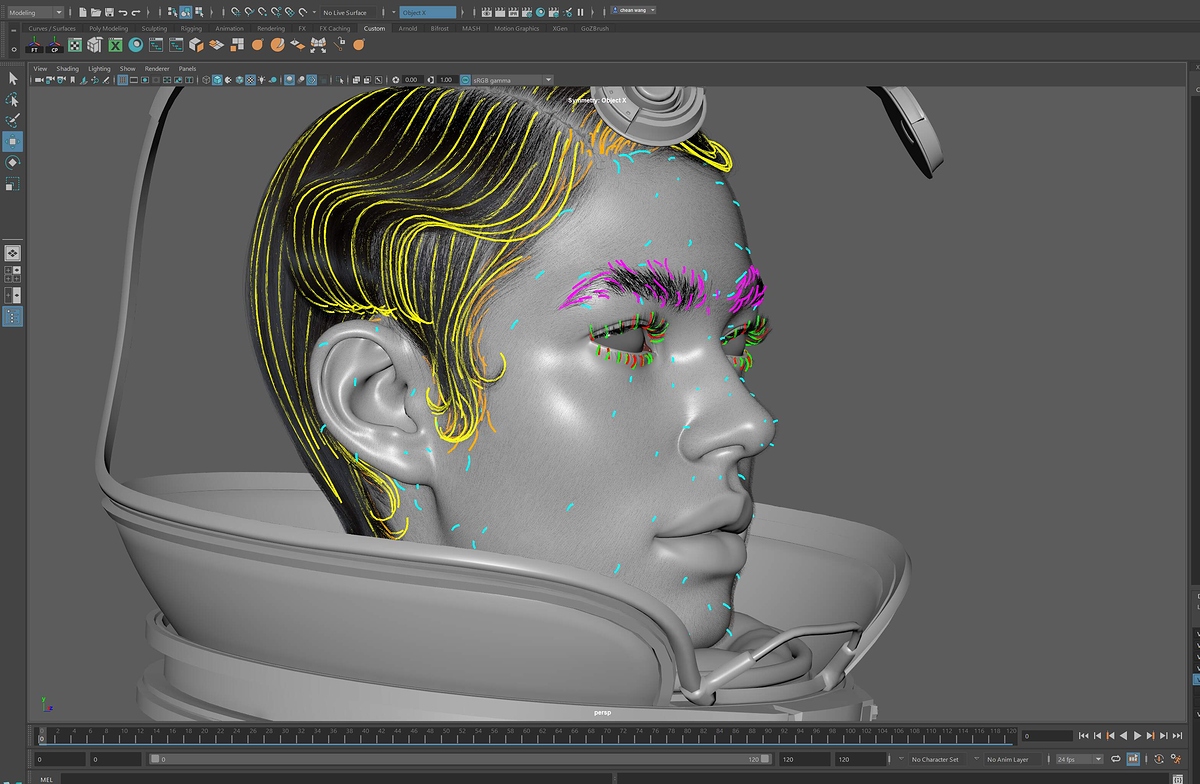Click the exposure value field 0.00
This screenshot has height=784, width=1200.
pyautogui.click(x=412, y=80)
